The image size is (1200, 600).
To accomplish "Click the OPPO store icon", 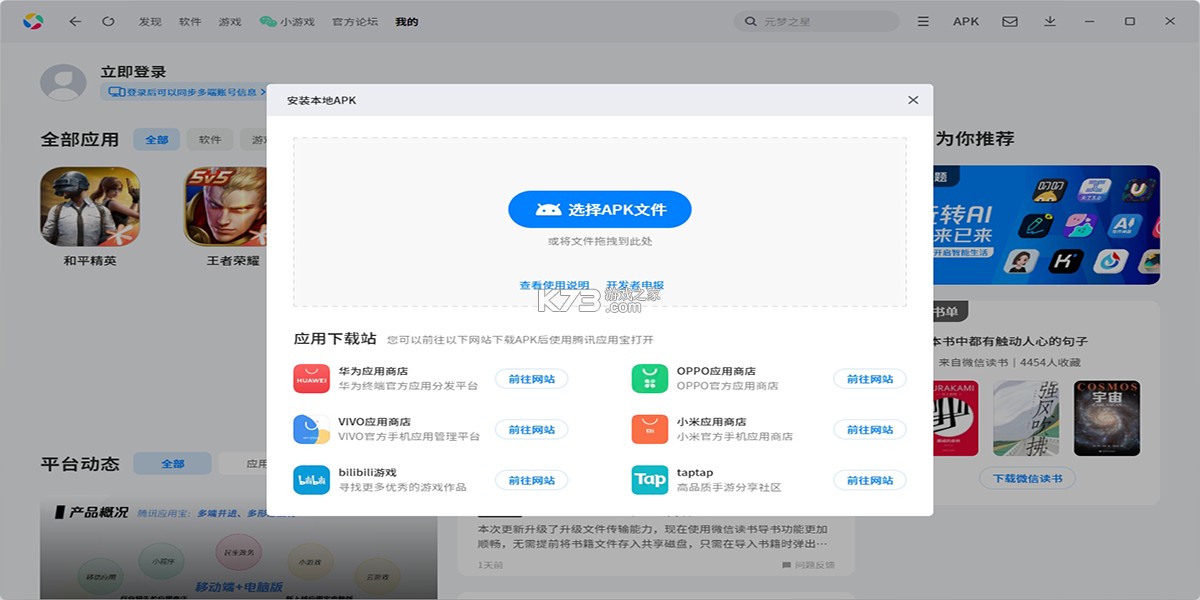I will tap(650, 379).
